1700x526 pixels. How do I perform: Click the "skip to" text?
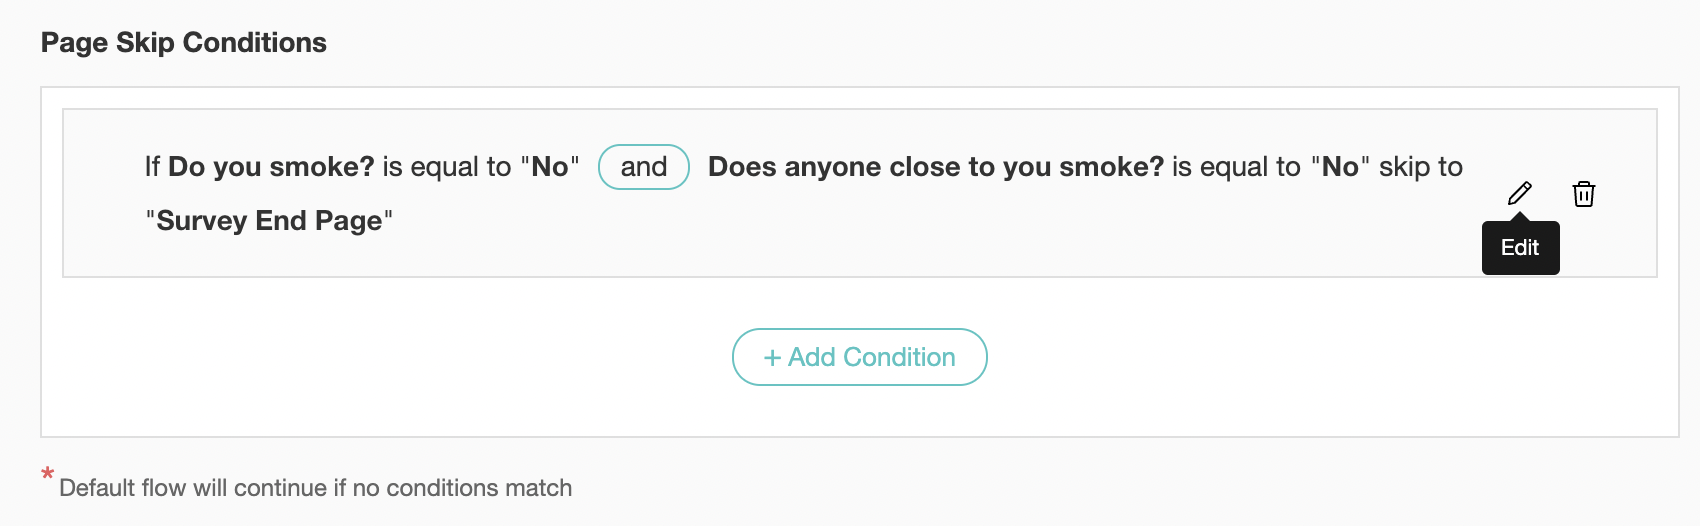(1420, 167)
